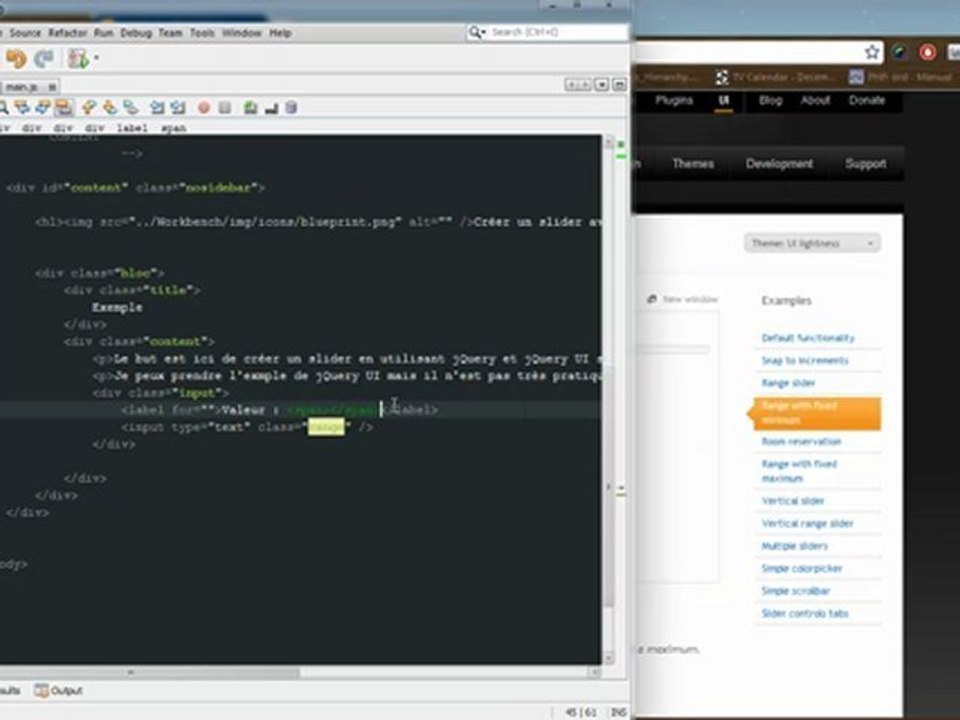Open the Theme: UI lightness dropdown
The height and width of the screenshot is (720, 960).
pyautogui.click(x=812, y=243)
